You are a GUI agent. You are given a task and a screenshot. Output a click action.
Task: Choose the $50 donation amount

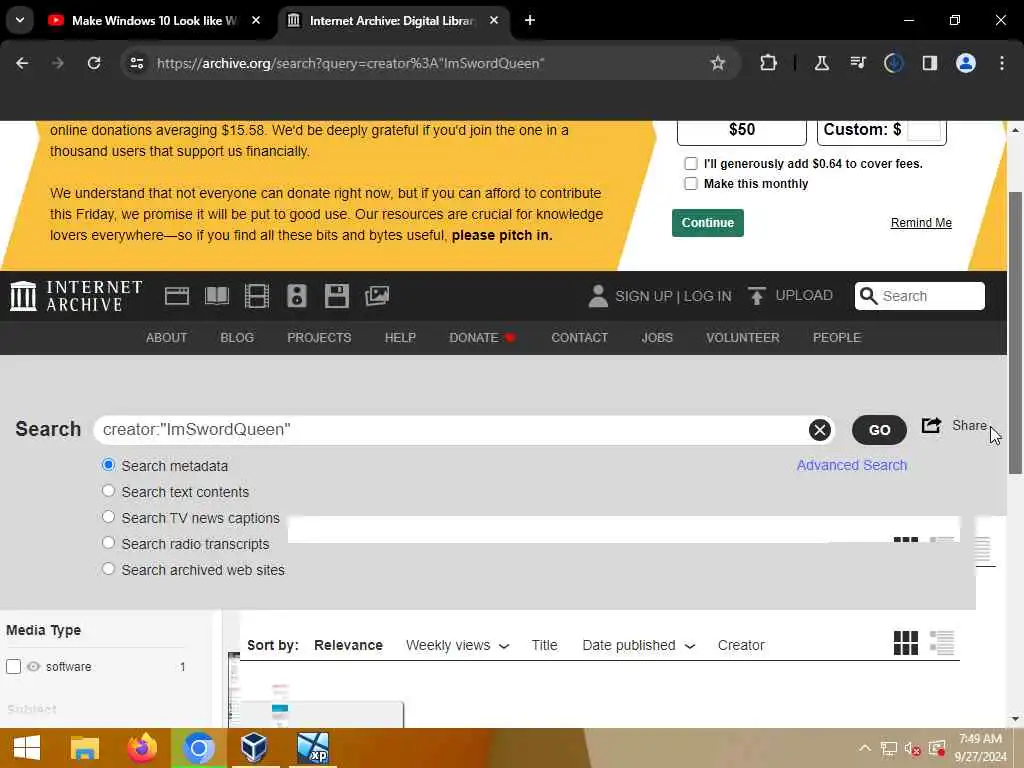742,130
